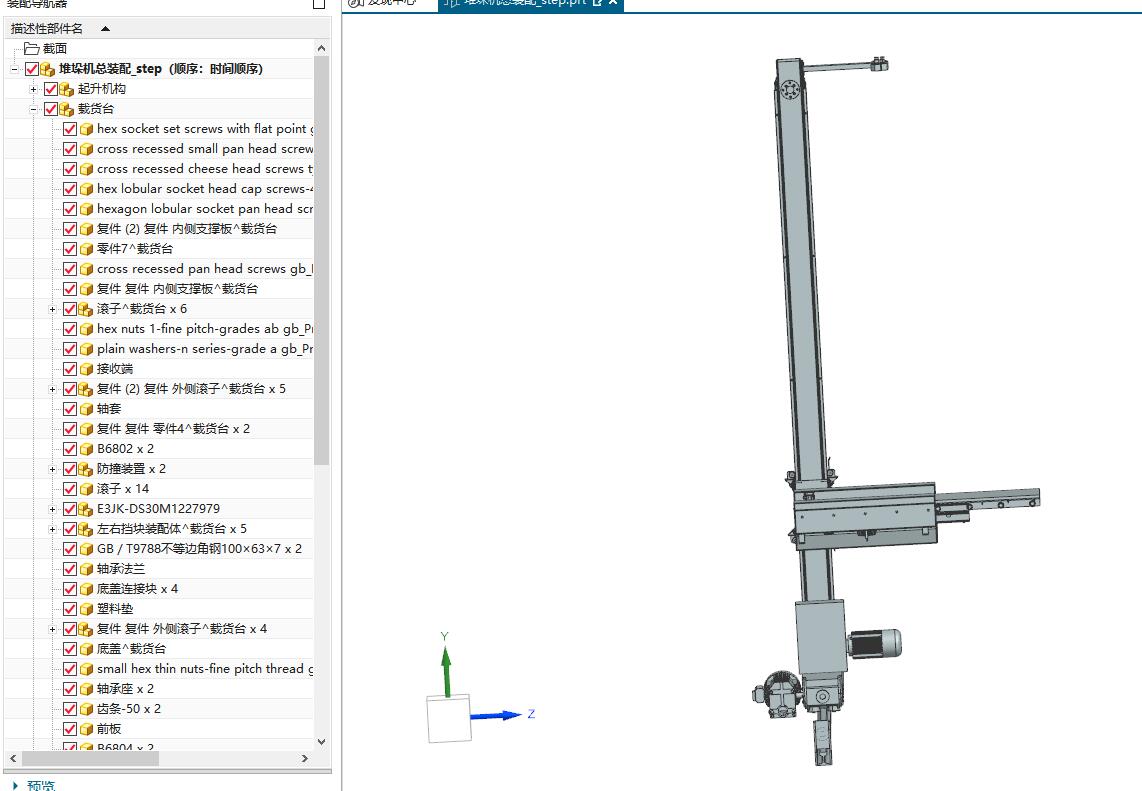Toggle visibility checkbox for 载货台
This screenshot has height=791, width=1142.
click(x=51, y=109)
